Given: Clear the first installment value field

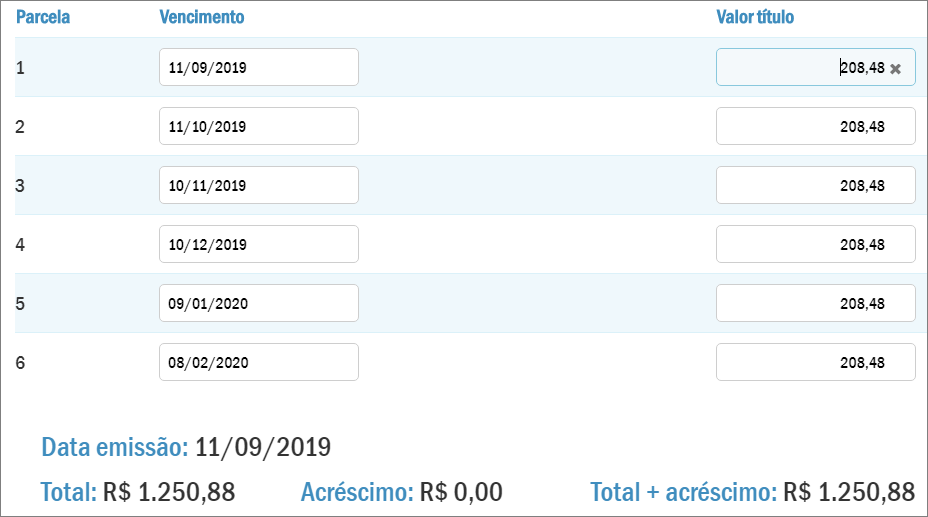Looking at the screenshot, I should pyautogui.click(x=896, y=69).
